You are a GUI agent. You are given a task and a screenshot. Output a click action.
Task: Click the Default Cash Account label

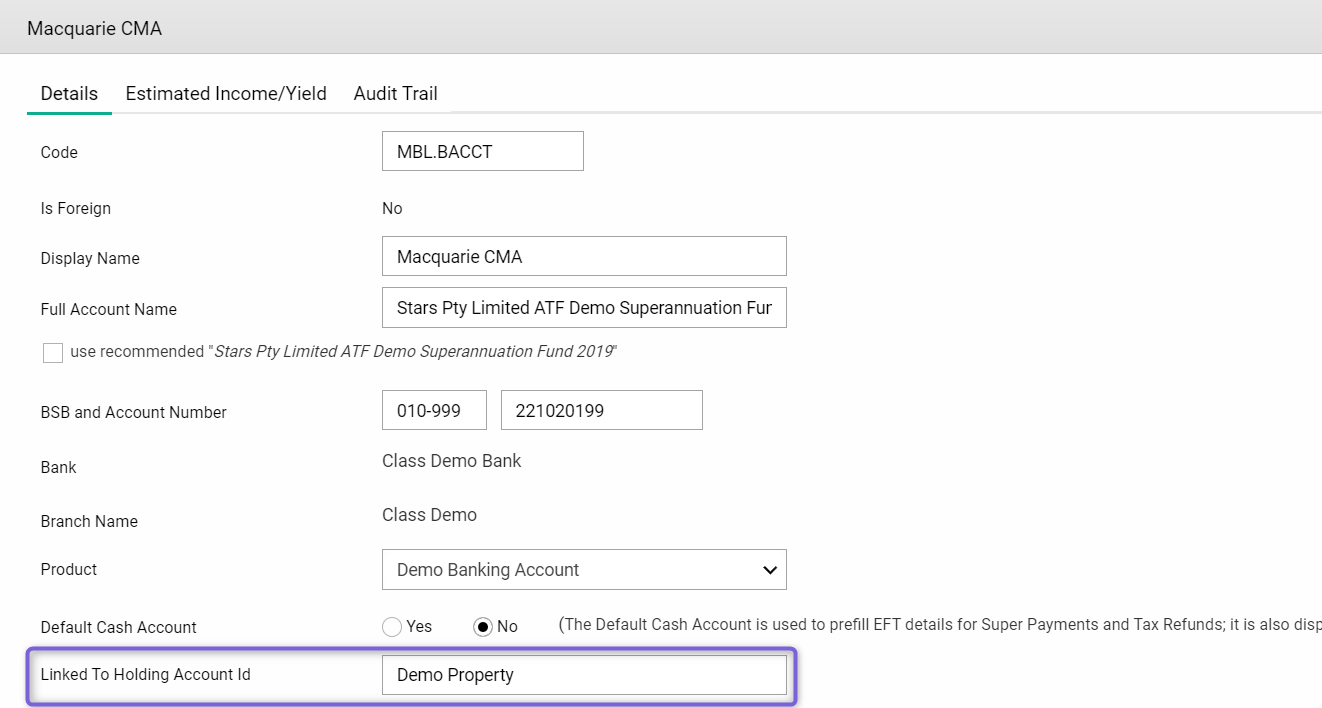click(x=118, y=627)
